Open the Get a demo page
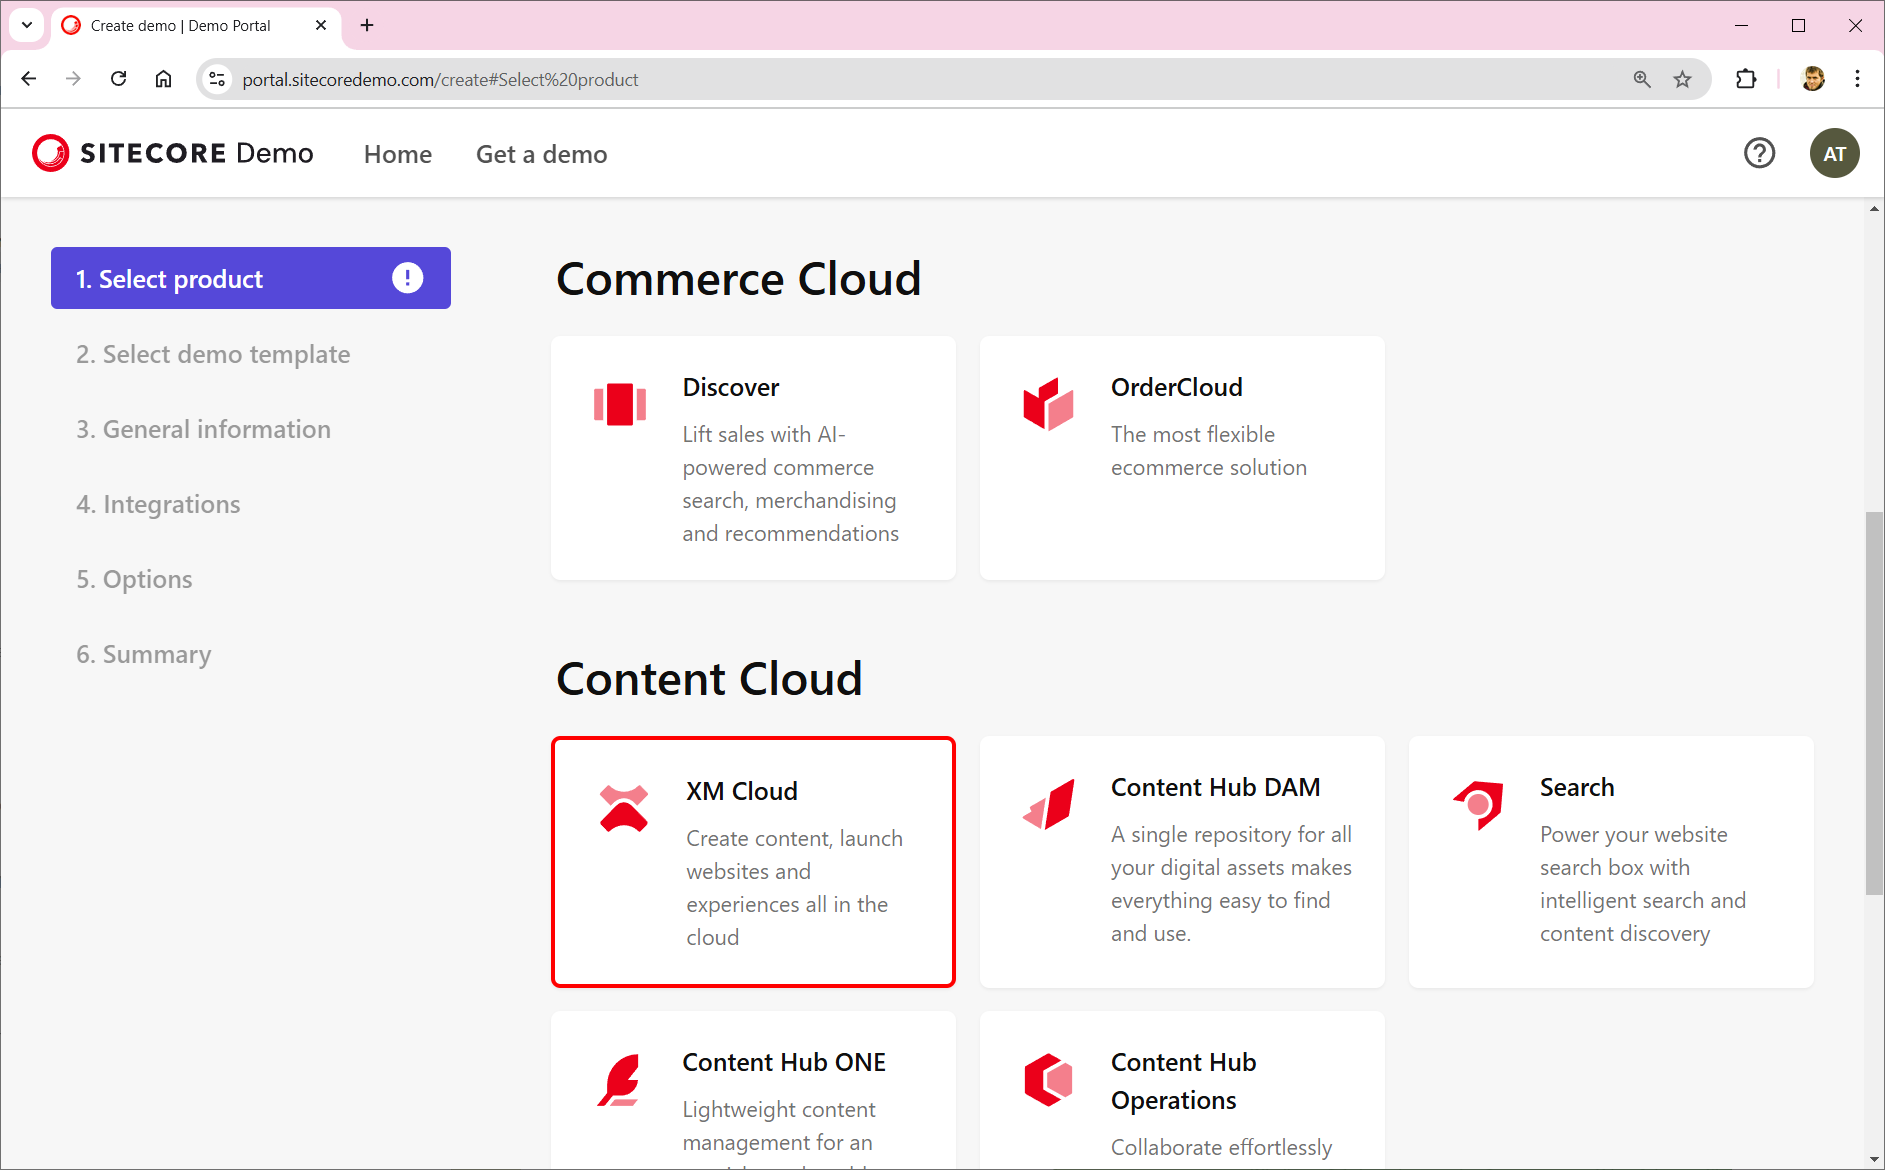This screenshot has height=1170, width=1885. click(x=541, y=154)
